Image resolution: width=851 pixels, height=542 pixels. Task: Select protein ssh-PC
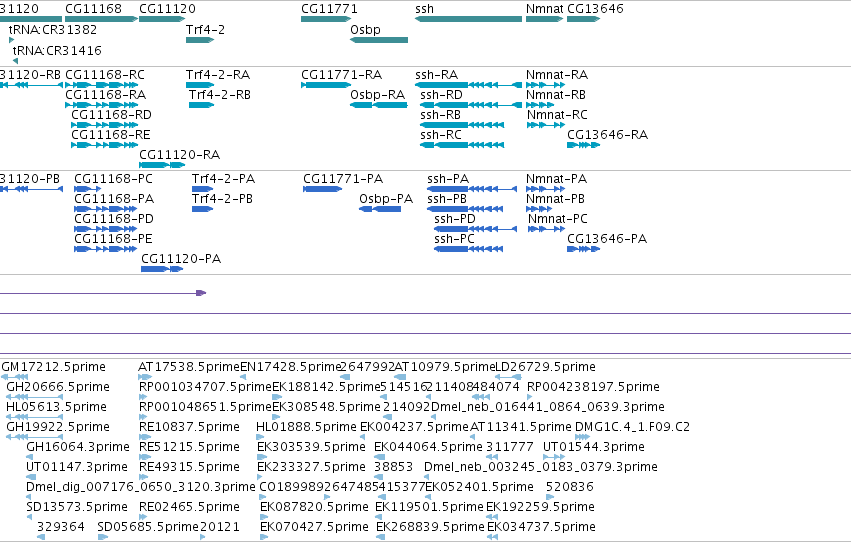pos(454,239)
